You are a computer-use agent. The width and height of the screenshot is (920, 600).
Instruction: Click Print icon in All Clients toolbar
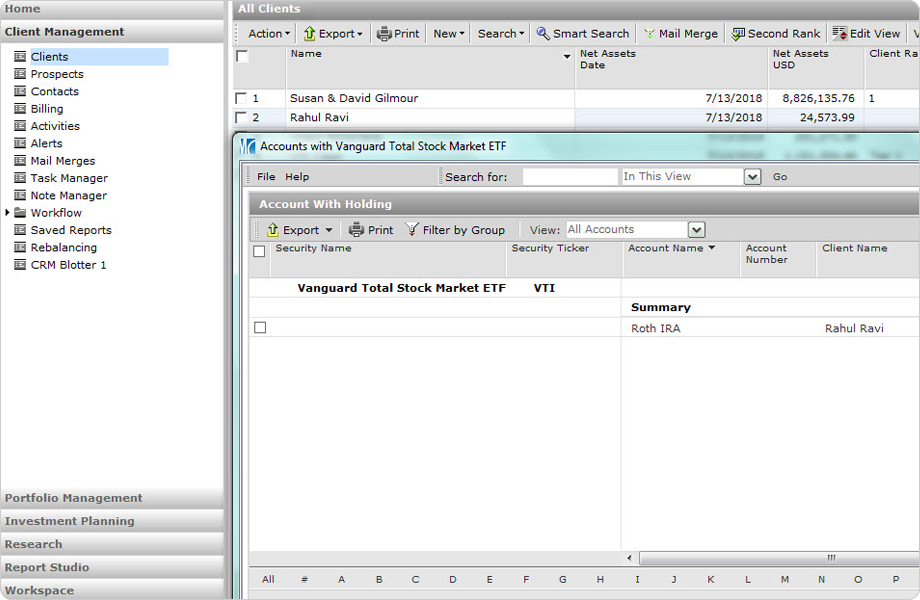pyautogui.click(x=384, y=34)
